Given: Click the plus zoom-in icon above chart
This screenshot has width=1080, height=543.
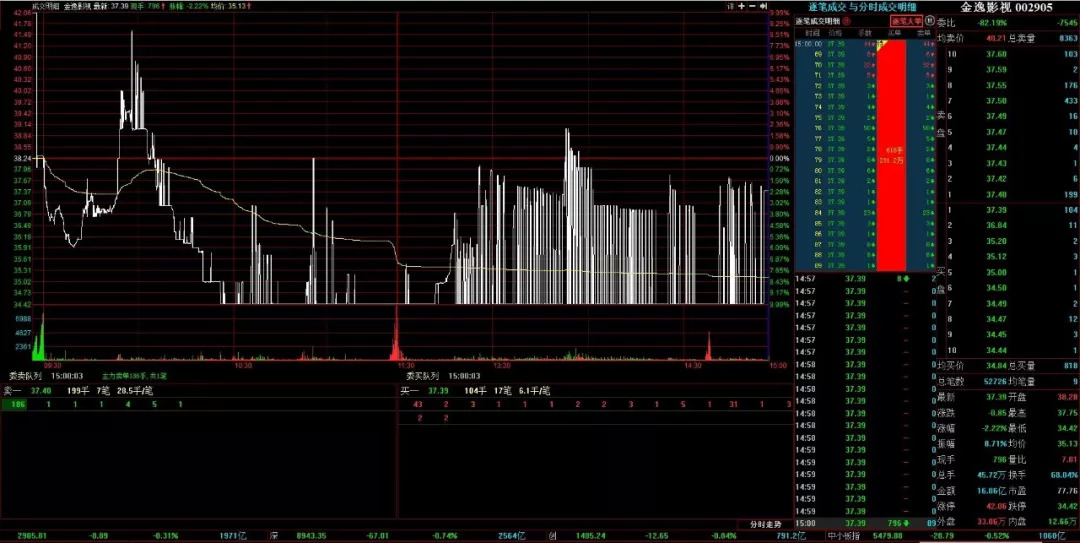Looking at the screenshot, I should click(742, 6).
